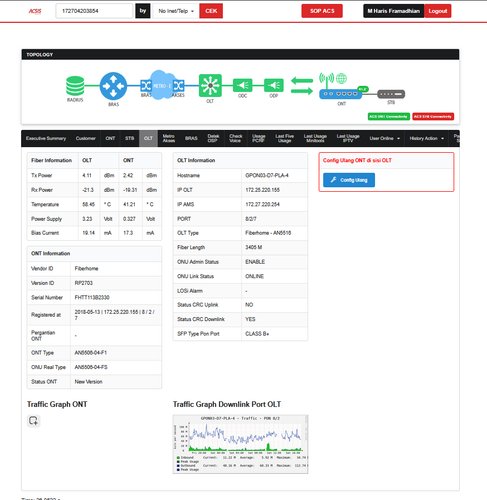
Task: Open the ONT tab
Action: 110,138
